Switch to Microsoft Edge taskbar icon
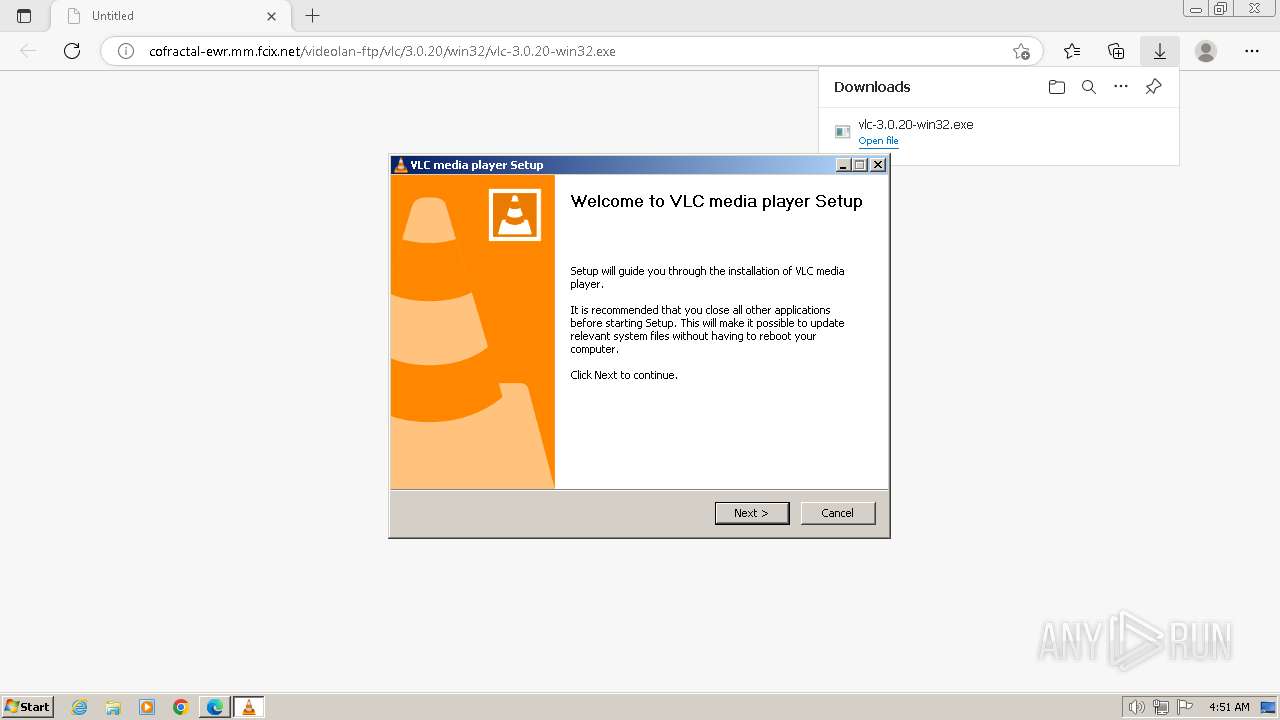1280x720 pixels. coord(215,707)
